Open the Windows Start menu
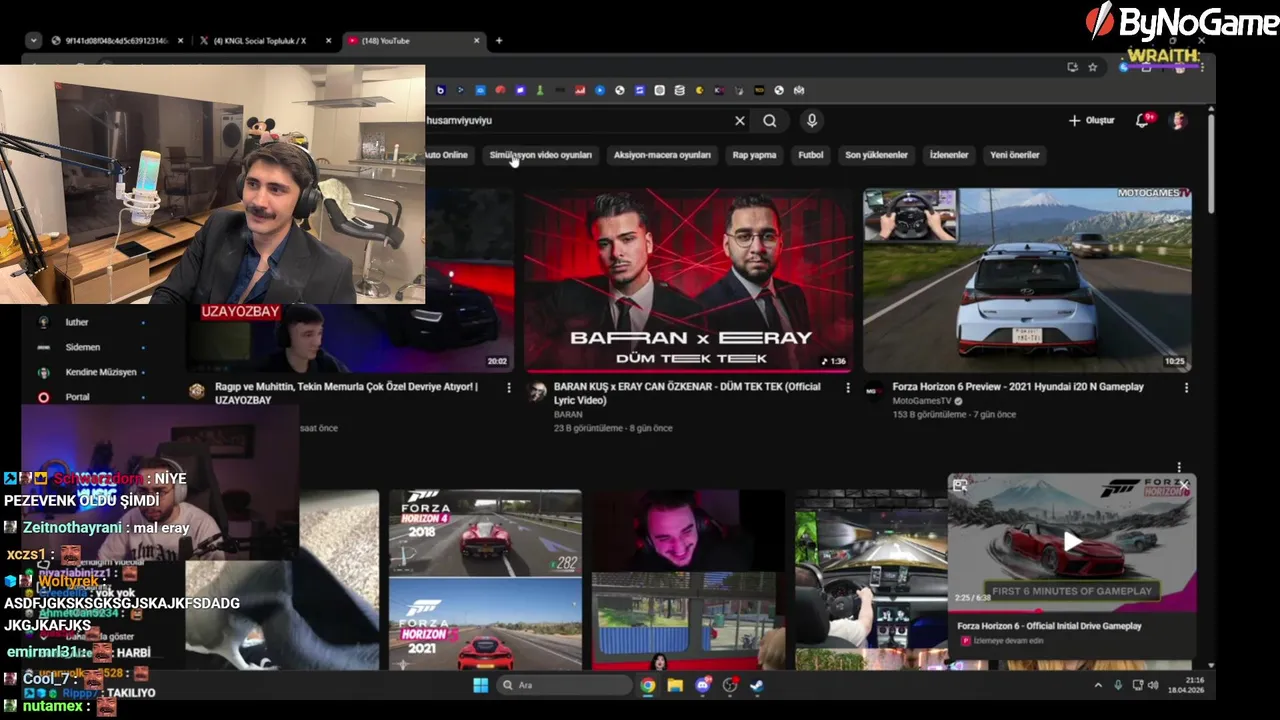The width and height of the screenshot is (1280, 720). pyautogui.click(x=480, y=685)
